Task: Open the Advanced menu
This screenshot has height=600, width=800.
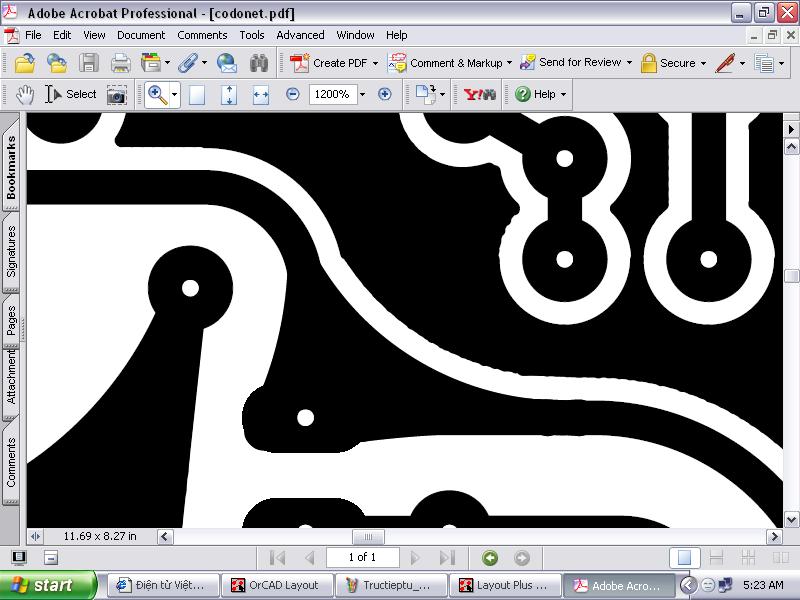Action: click(300, 35)
